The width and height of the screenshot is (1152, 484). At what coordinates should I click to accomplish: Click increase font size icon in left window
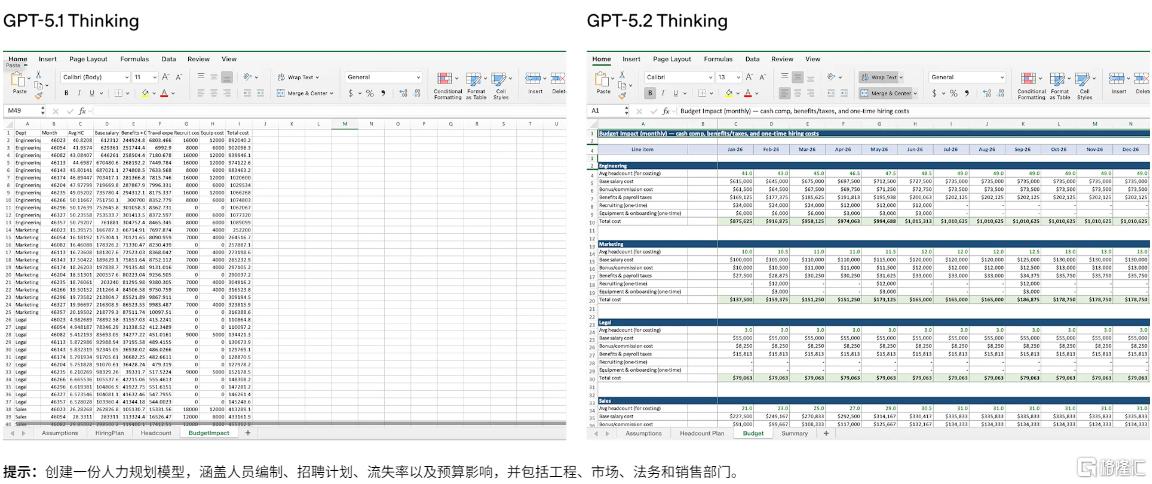[x=164, y=77]
